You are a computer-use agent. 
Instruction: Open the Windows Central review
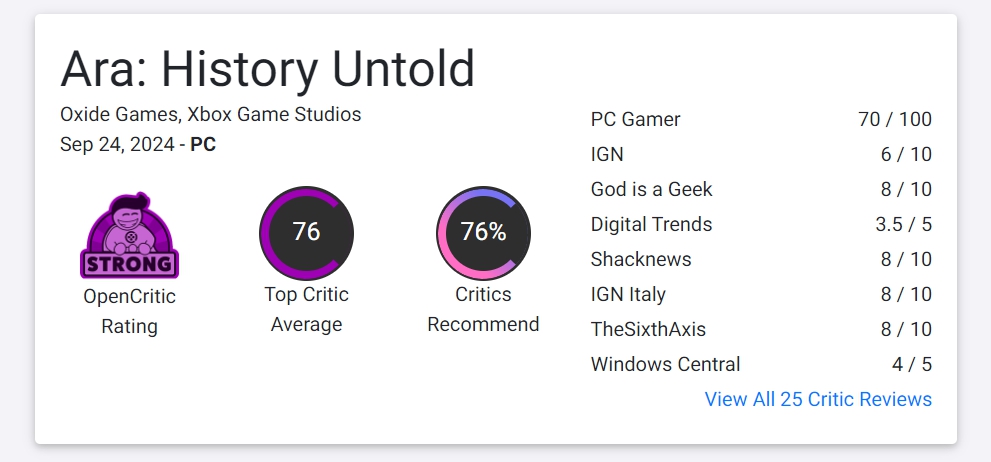(761, 365)
